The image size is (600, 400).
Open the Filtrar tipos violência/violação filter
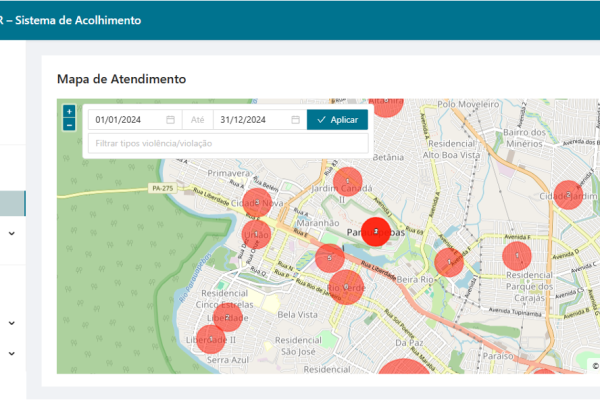point(225,144)
